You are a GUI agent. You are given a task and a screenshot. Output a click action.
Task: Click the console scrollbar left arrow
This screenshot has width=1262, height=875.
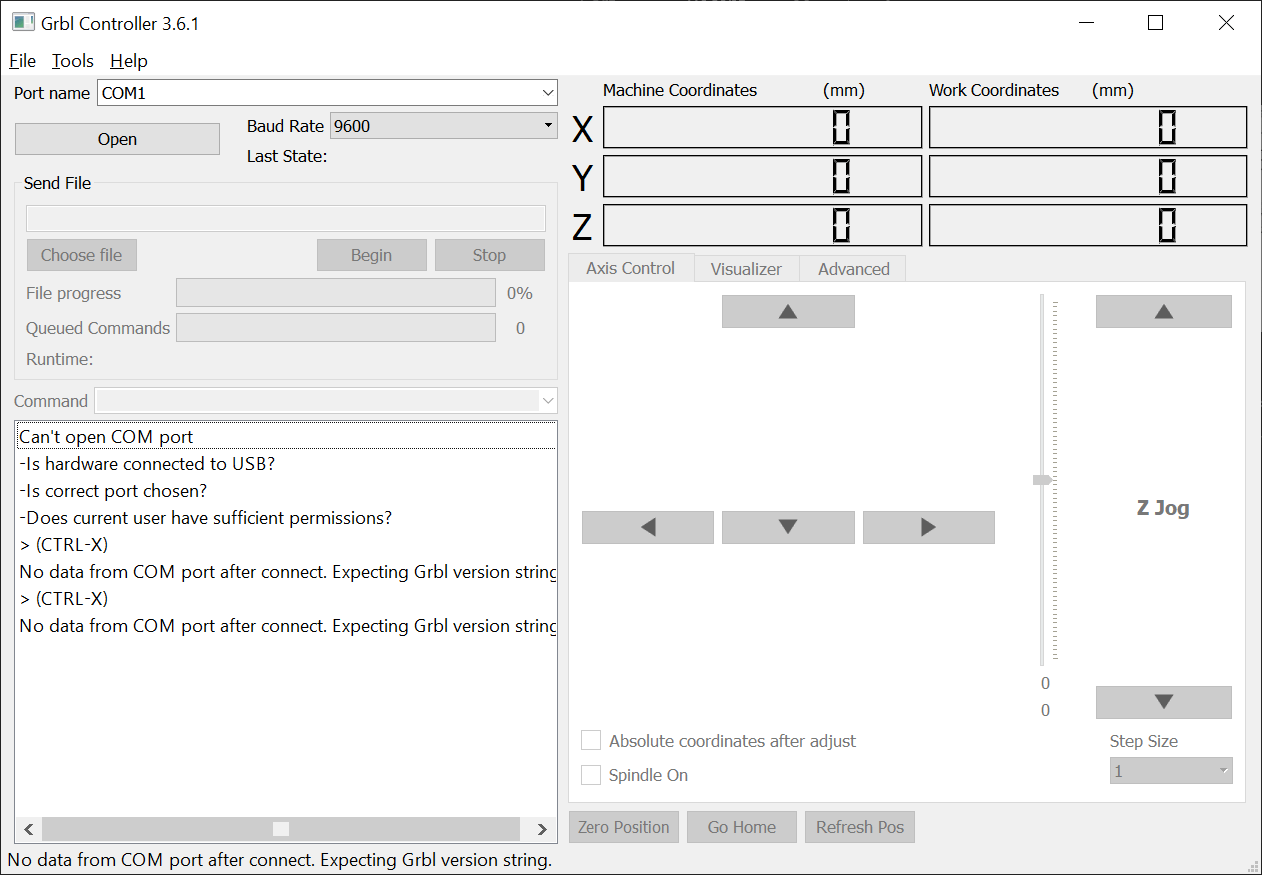point(29,829)
